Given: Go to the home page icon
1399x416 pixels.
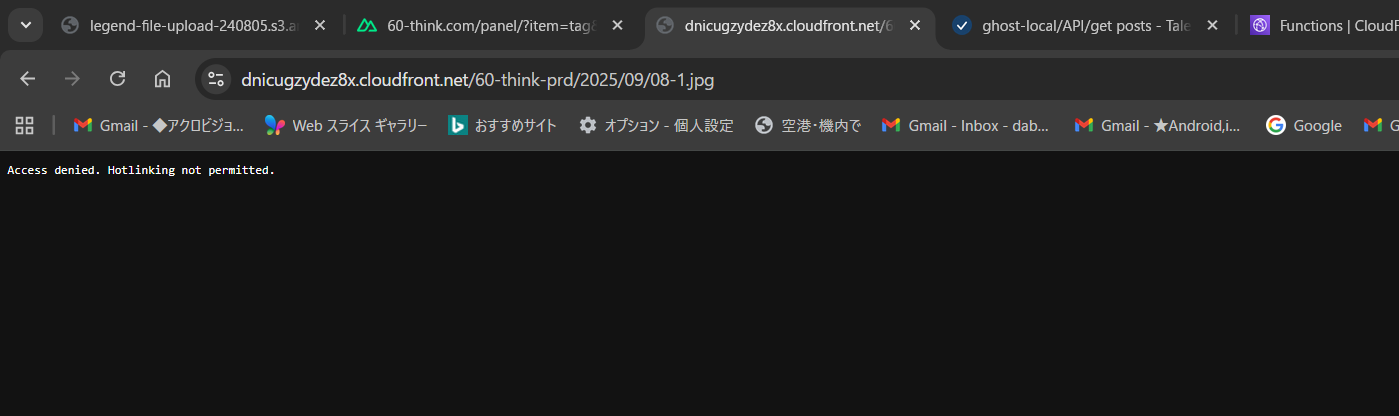Looking at the screenshot, I should coord(162,79).
